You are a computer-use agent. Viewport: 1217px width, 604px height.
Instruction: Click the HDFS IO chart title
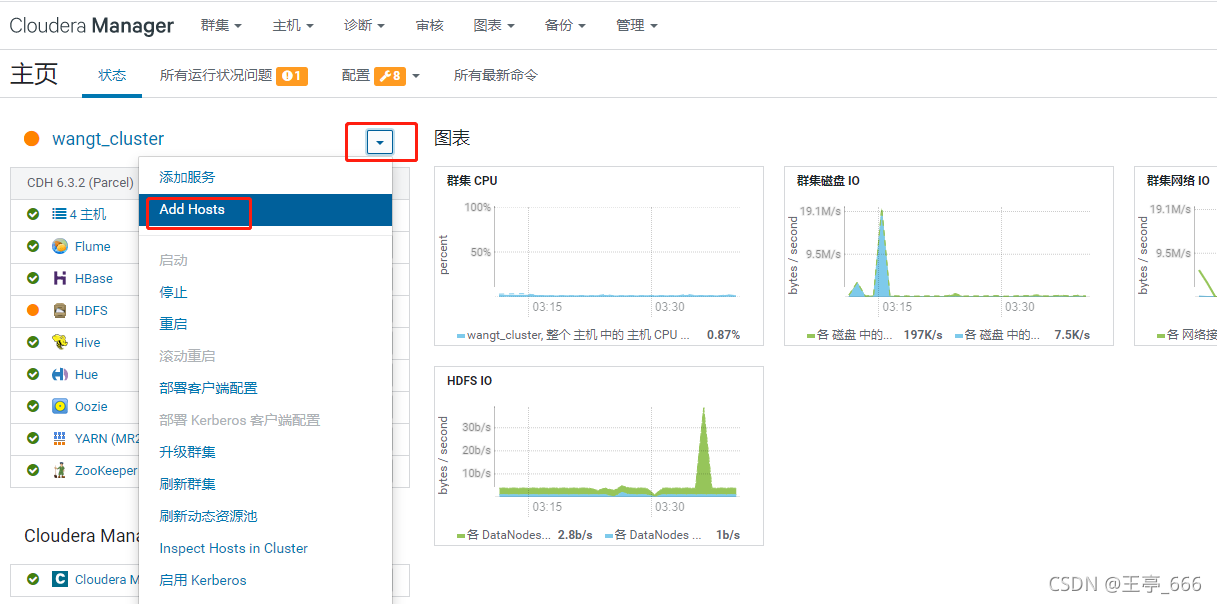[470, 381]
